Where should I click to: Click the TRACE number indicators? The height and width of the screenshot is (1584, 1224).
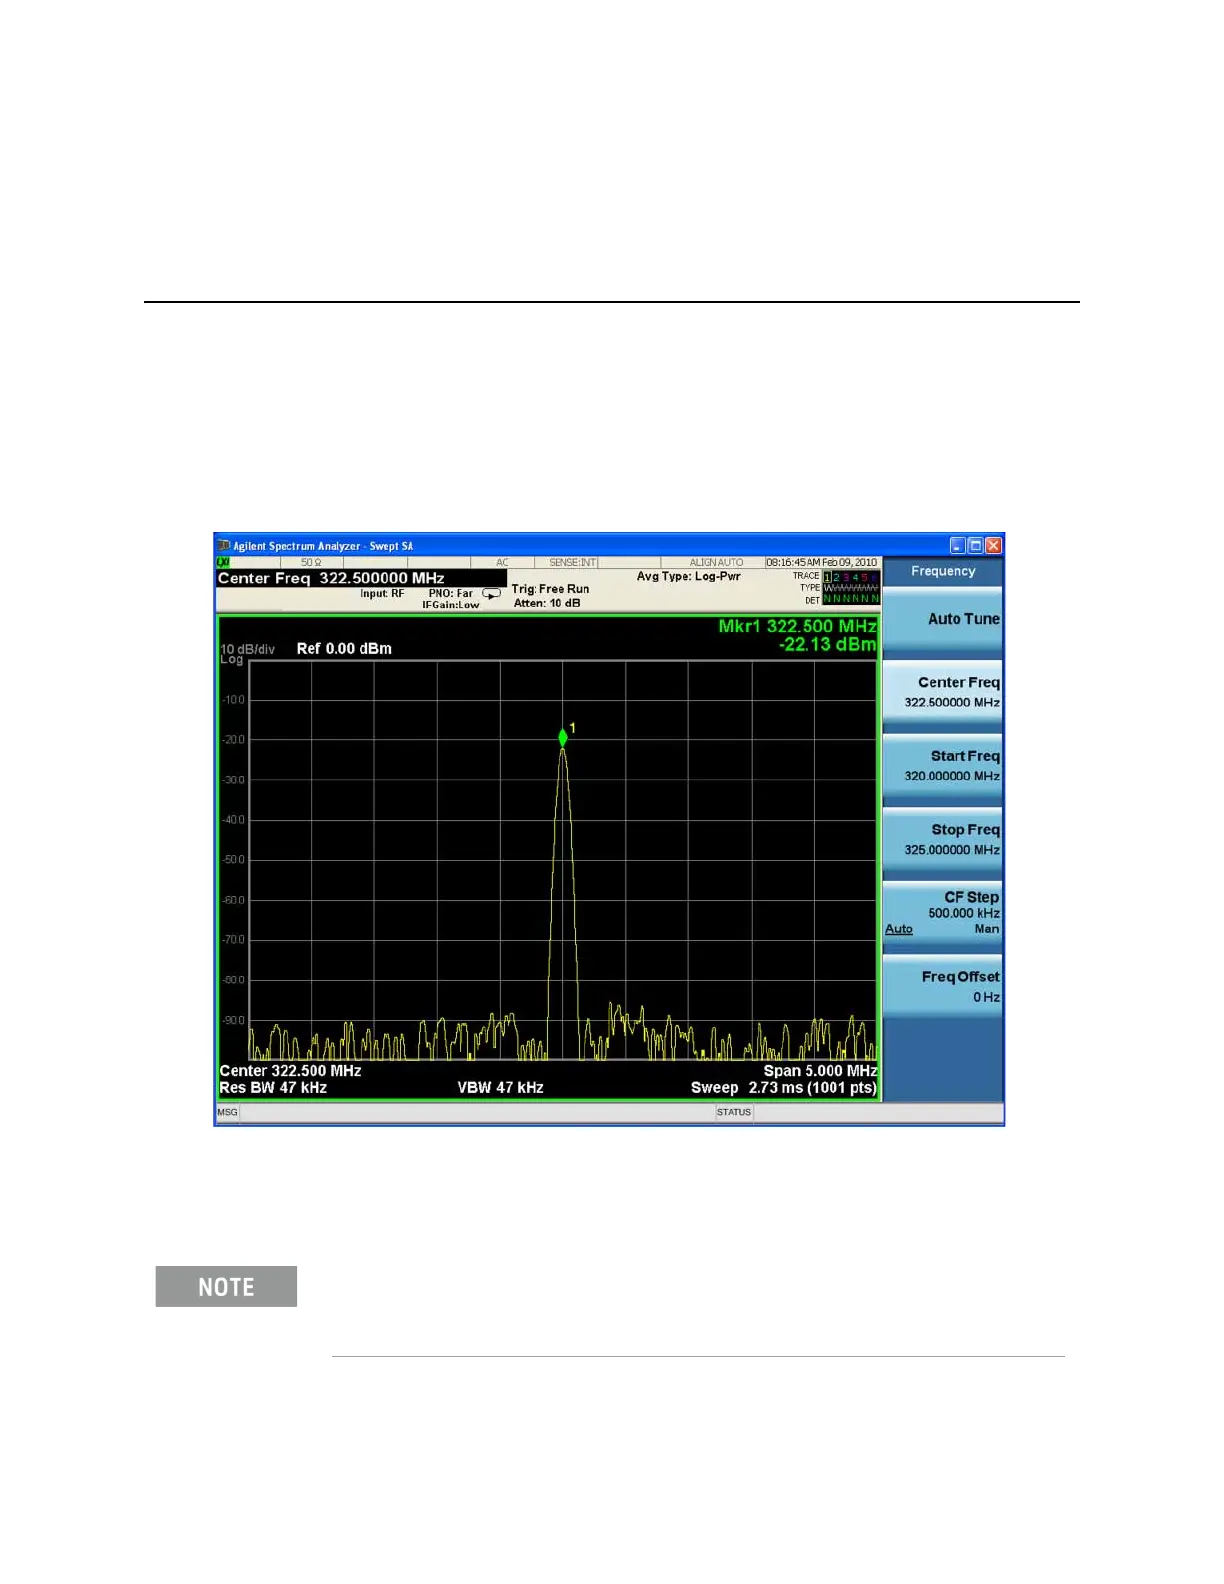tap(851, 577)
